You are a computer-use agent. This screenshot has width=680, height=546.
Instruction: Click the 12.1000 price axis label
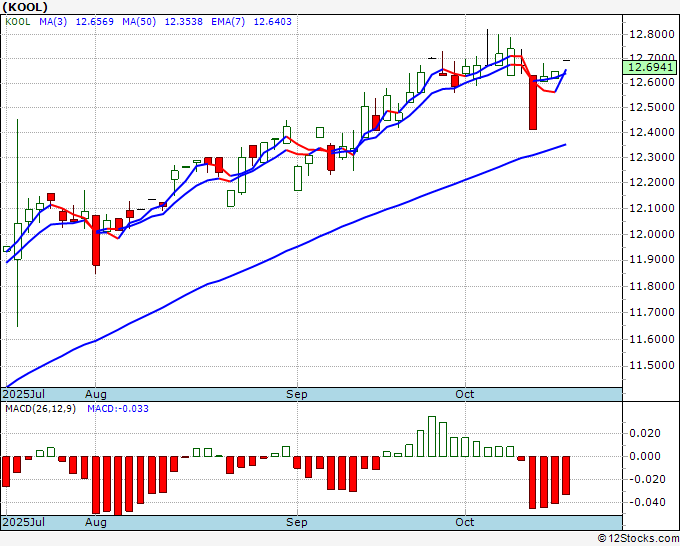(652, 208)
